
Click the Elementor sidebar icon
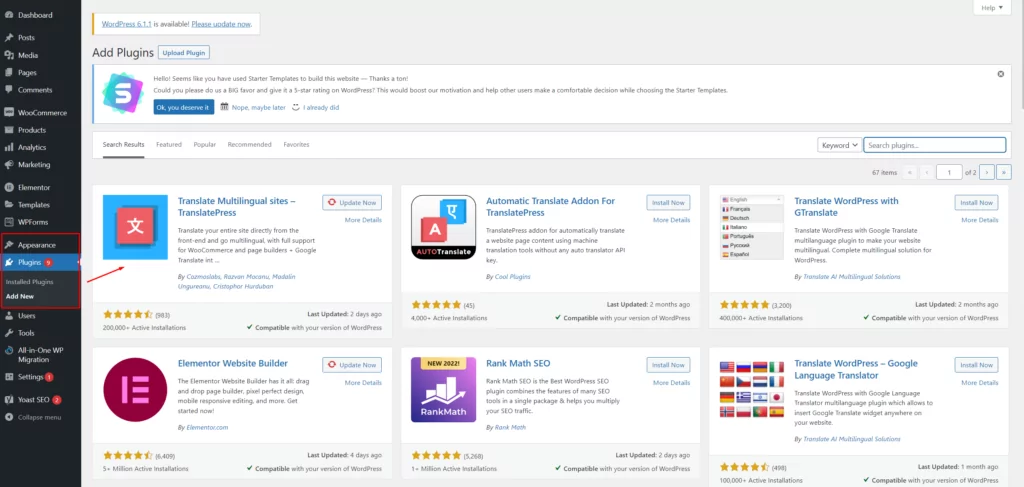pos(9,187)
